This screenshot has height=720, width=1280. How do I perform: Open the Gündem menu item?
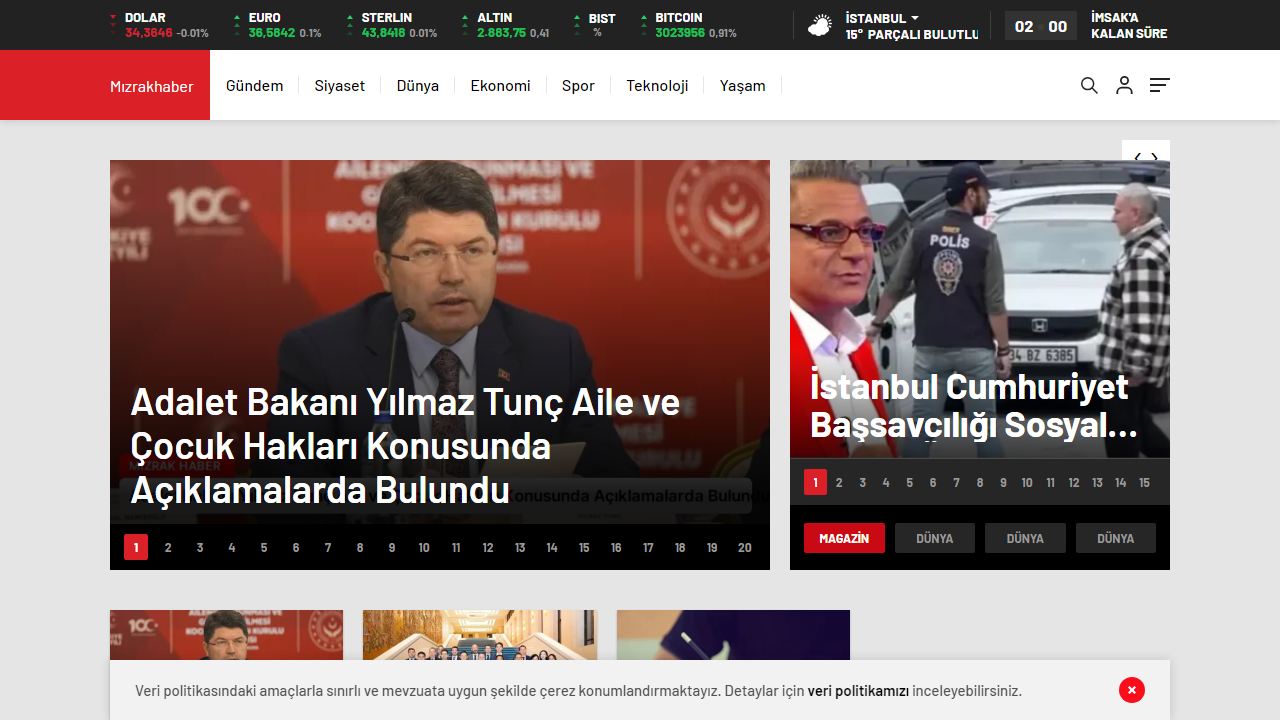pos(254,86)
